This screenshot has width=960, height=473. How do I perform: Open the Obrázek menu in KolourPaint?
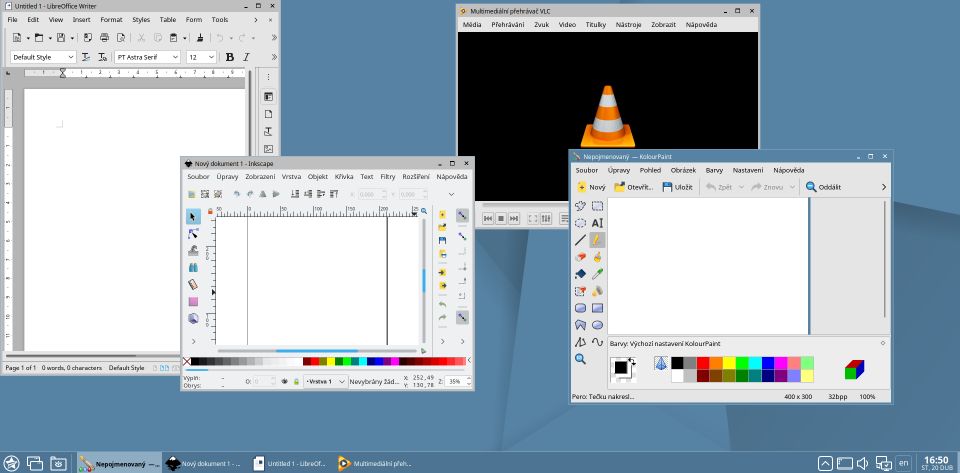[x=683, y=170]
